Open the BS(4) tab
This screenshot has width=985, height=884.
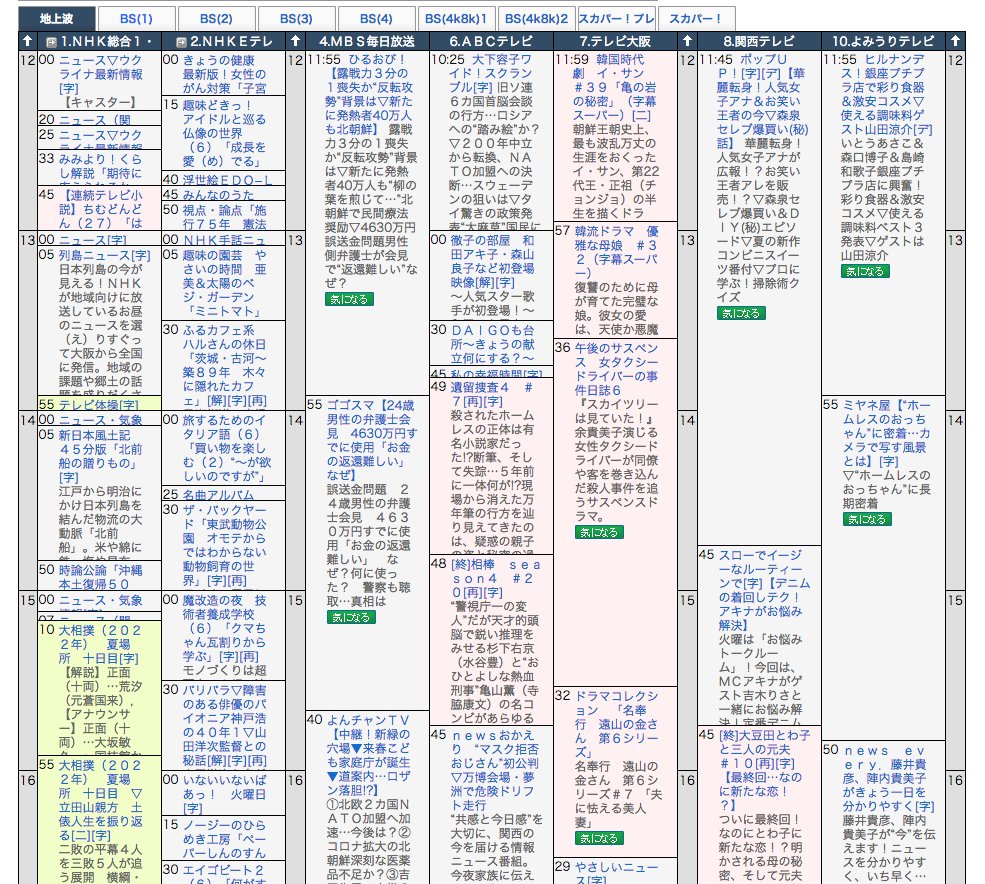tap(376, 19)
